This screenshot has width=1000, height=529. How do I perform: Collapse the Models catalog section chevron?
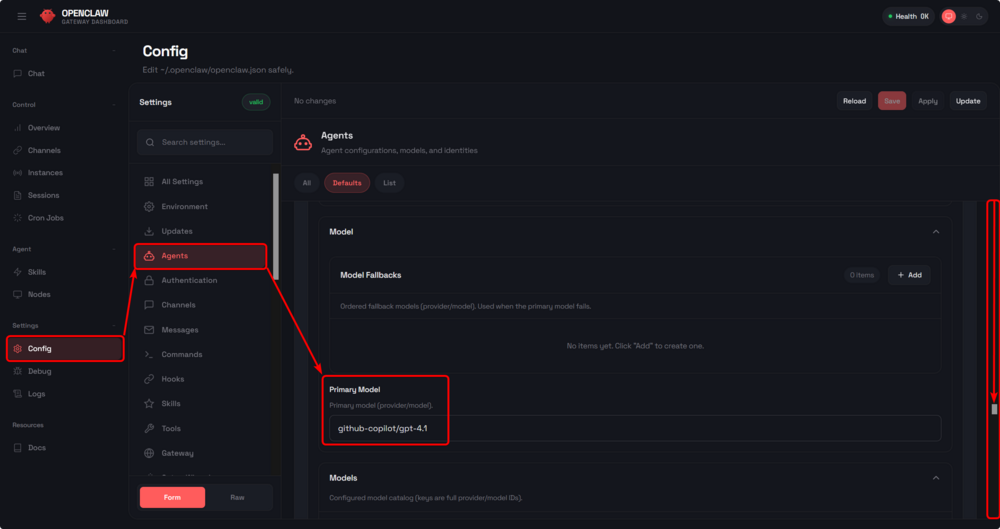tap(936, 478)
